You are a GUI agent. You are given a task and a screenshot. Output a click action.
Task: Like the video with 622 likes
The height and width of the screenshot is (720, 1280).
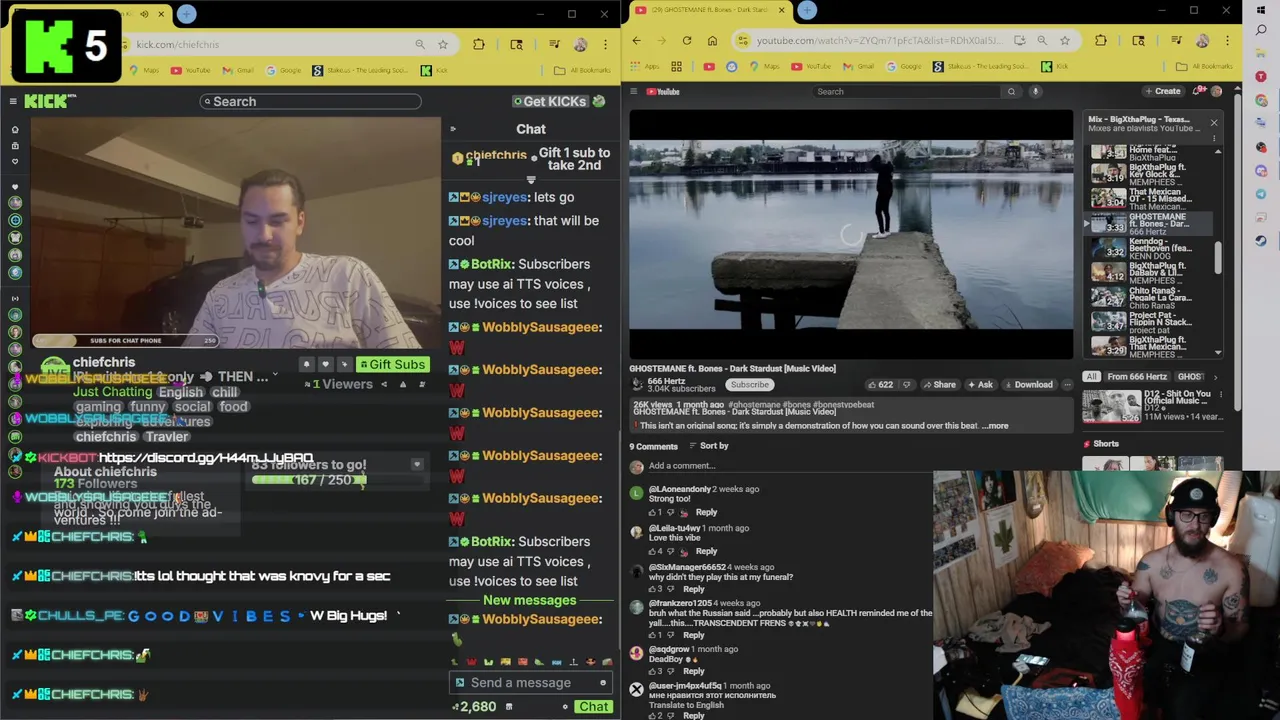click(x=880, y=384)
